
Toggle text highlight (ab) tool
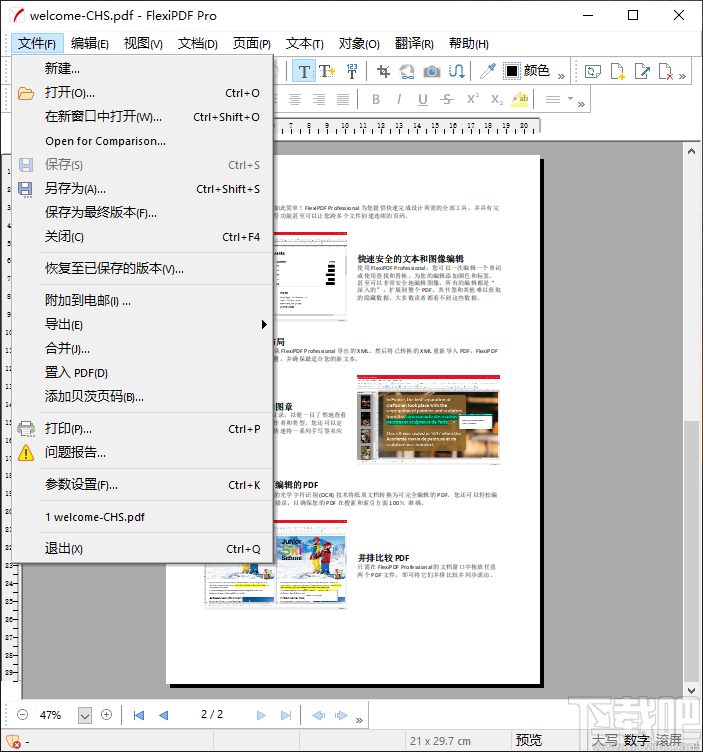520,99
